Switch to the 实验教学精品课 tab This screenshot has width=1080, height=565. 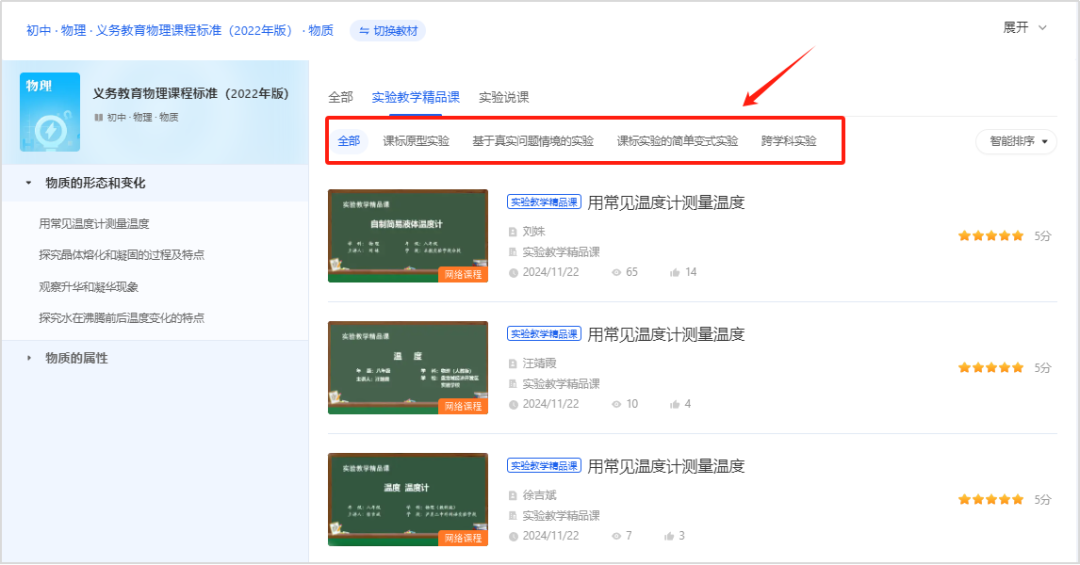[x=415, y=97]
